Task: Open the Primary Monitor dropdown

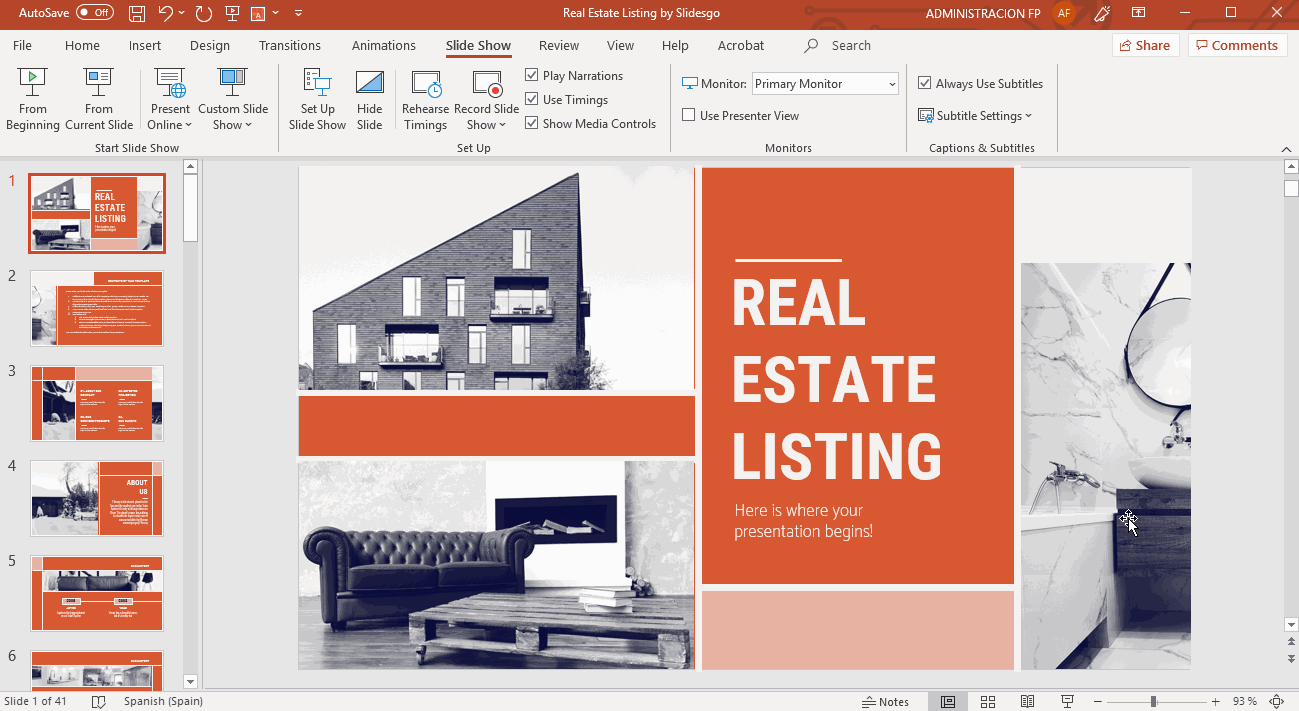Action: point(825,84)
